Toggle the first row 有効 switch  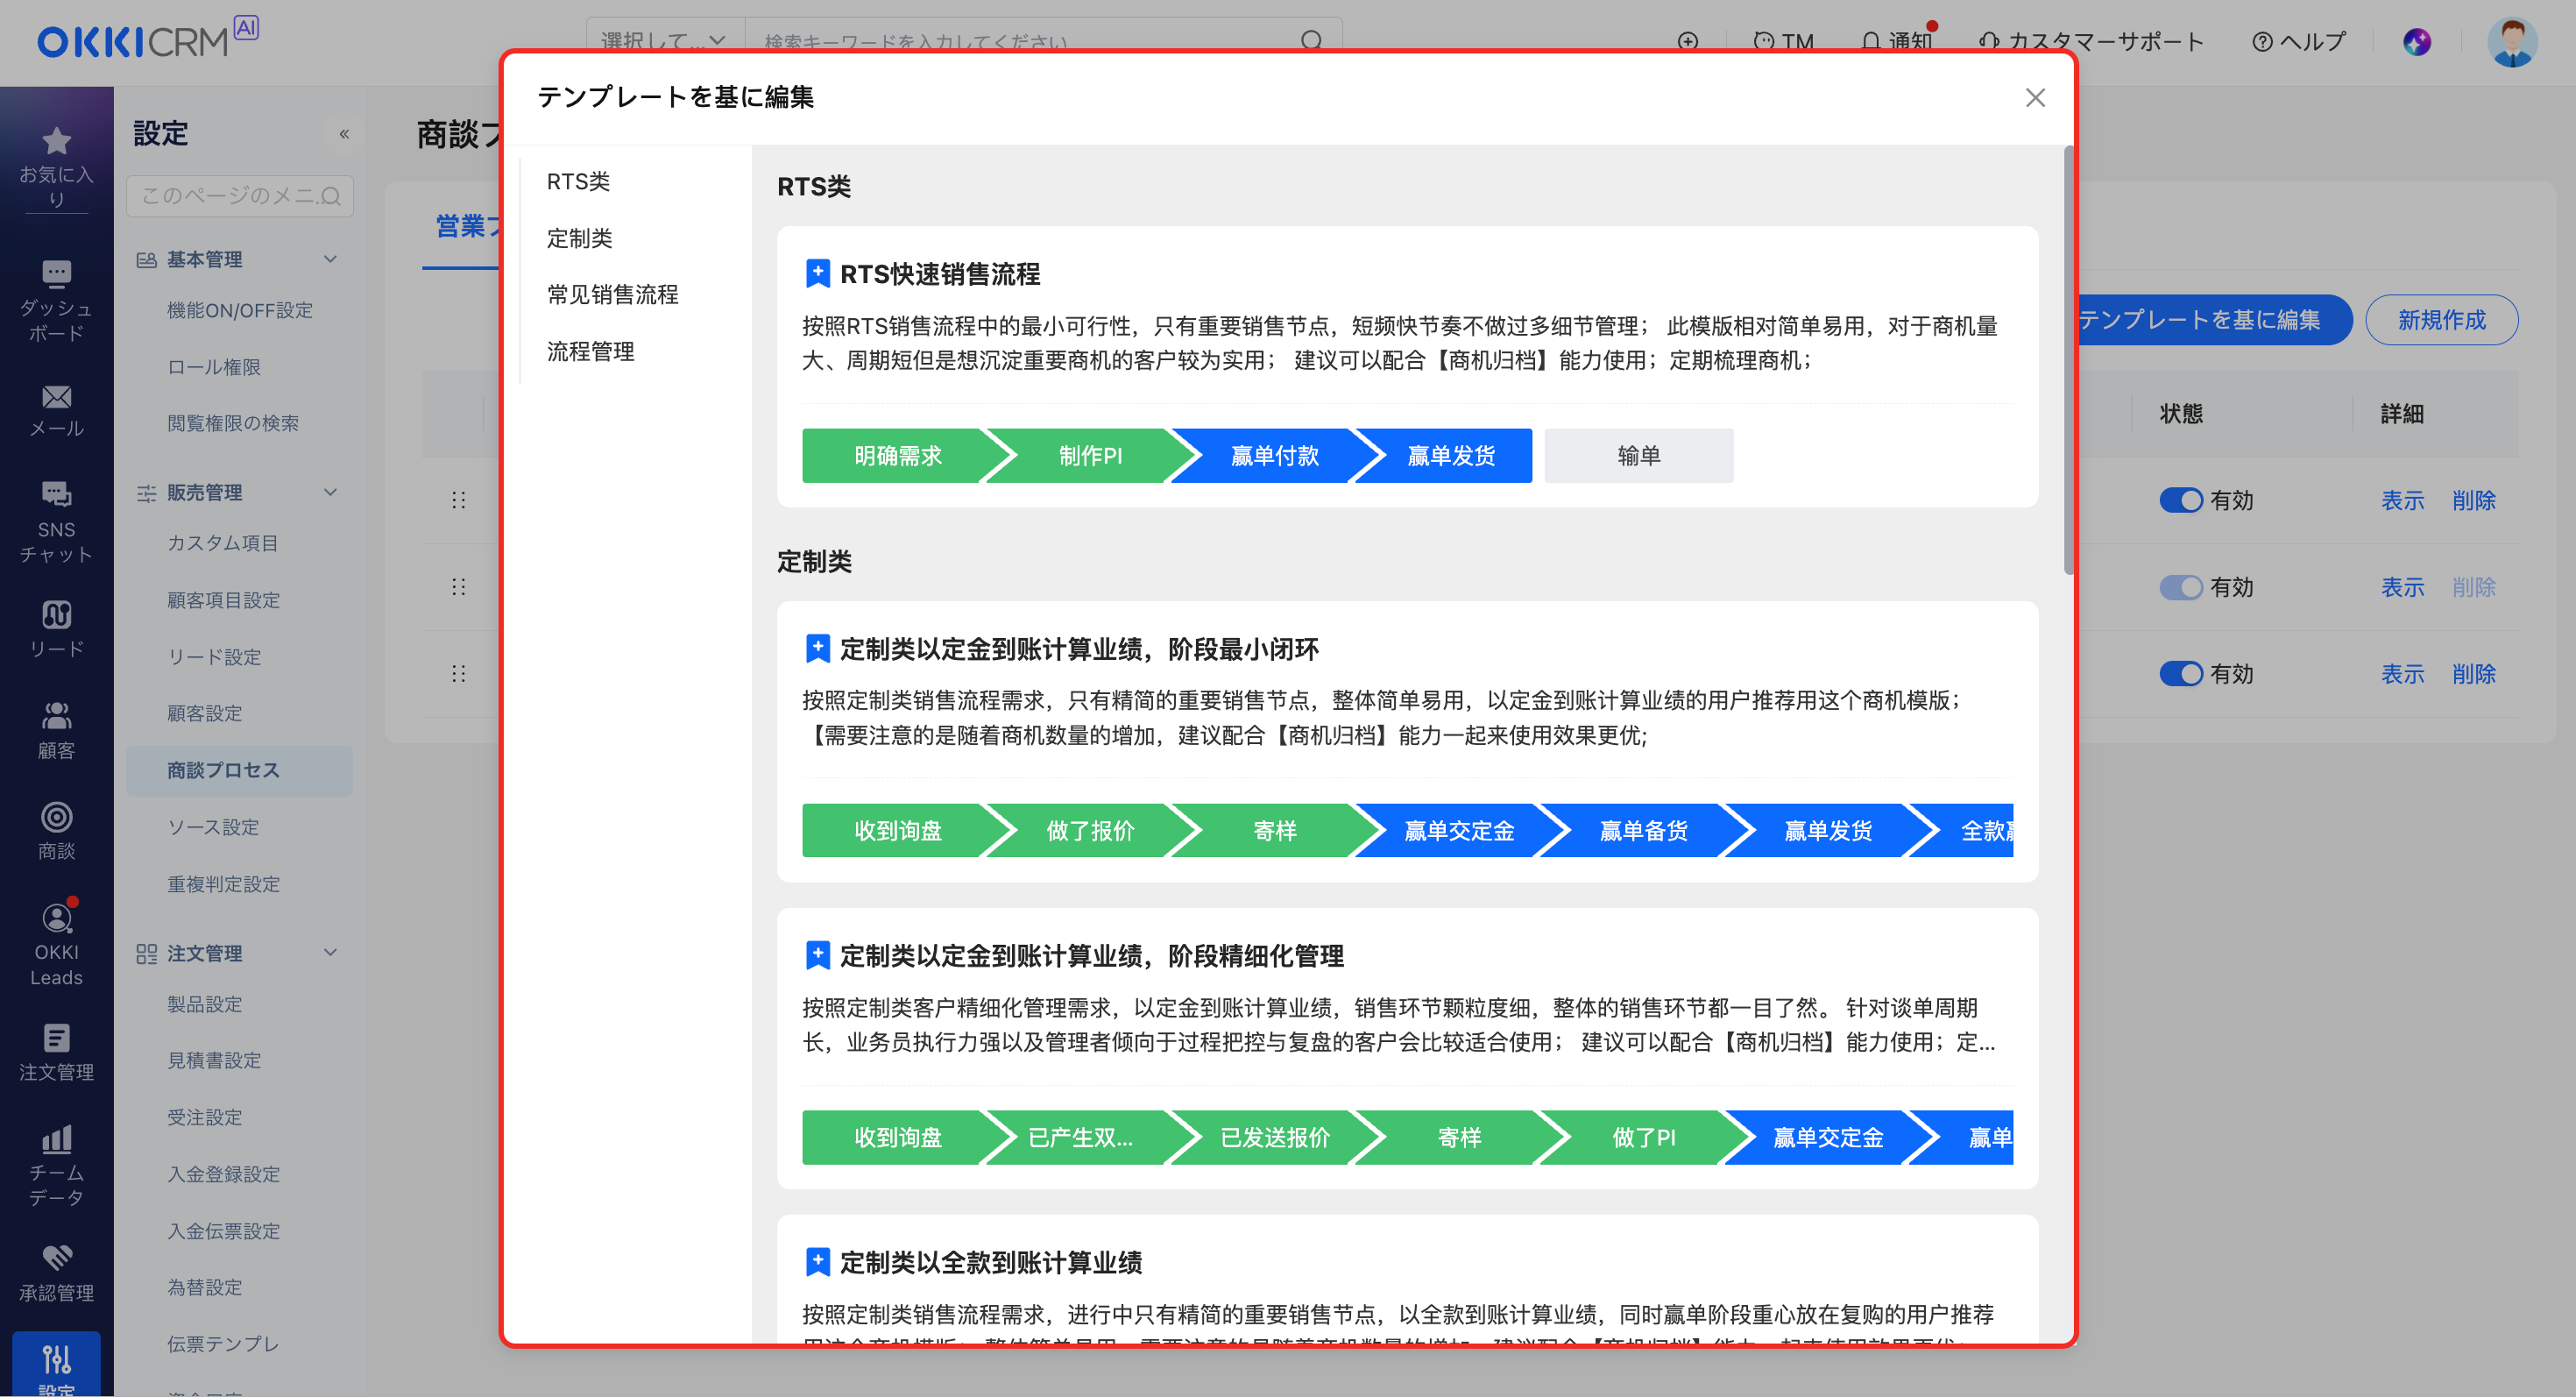(x=2180, y=500)
